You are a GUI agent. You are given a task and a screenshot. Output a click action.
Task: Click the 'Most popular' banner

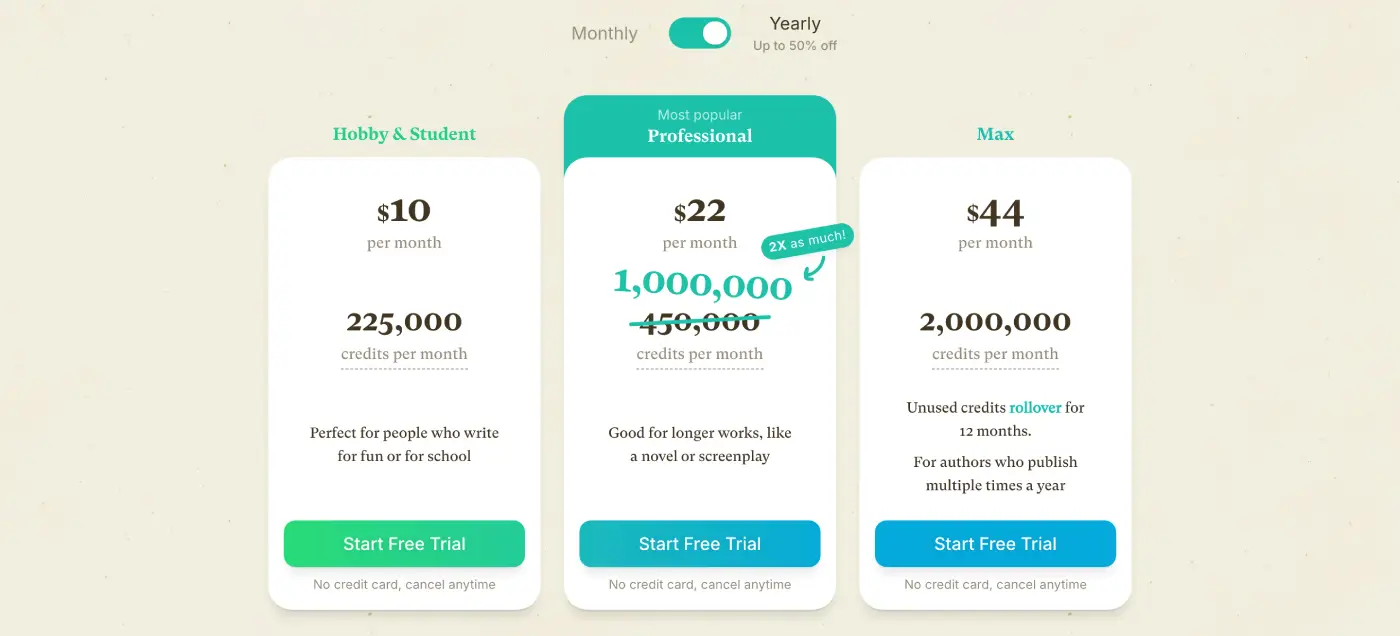coord(699,114)
